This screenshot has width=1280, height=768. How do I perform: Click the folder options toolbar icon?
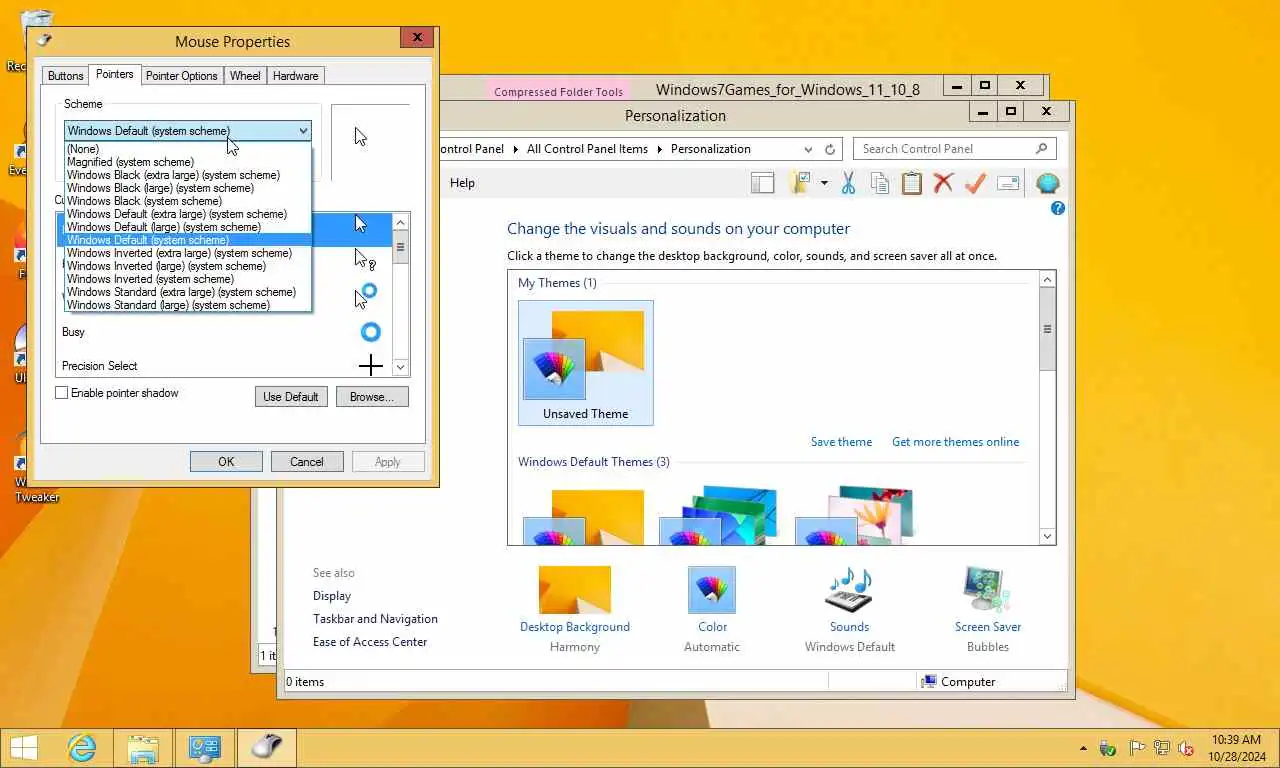coord(799,183)
